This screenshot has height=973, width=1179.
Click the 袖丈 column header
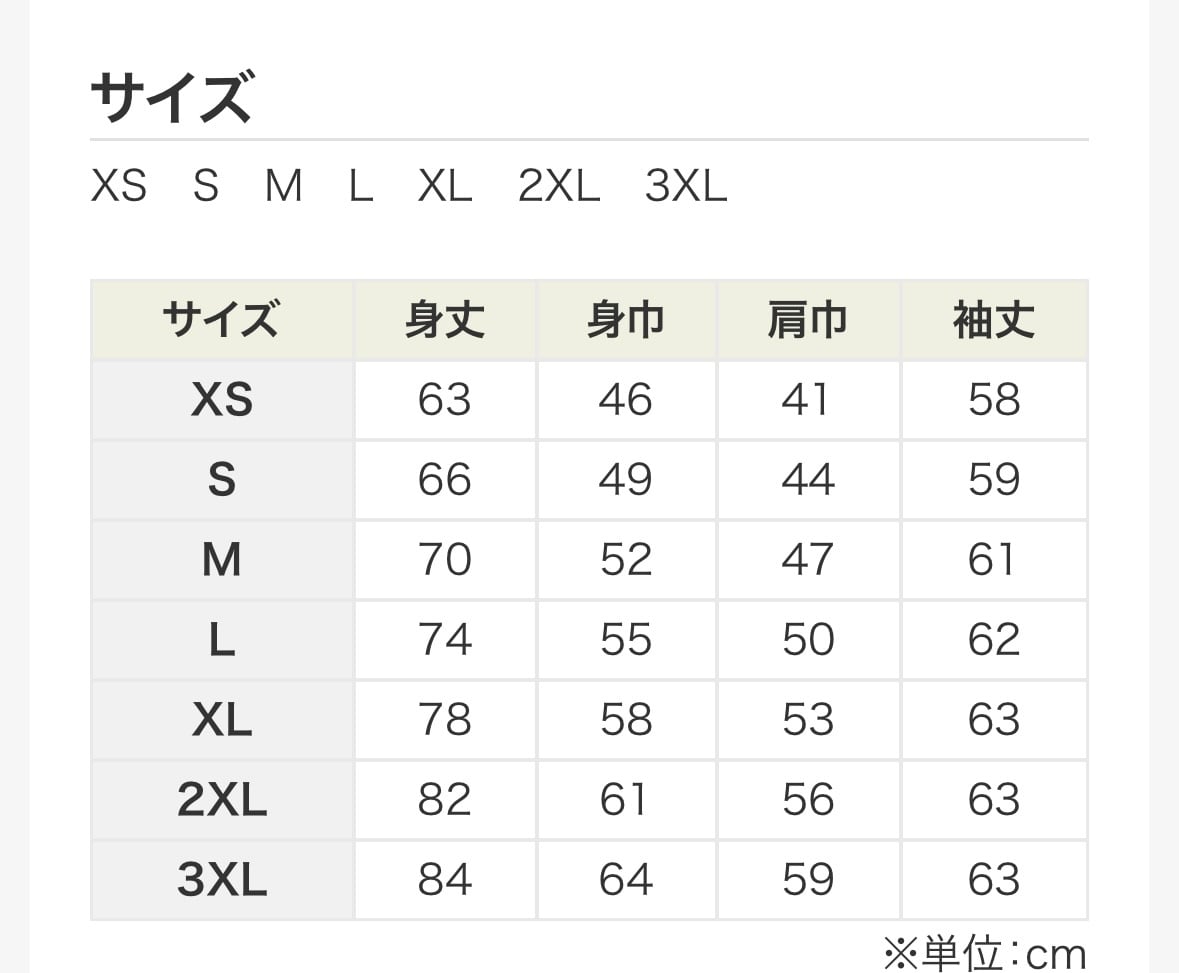994,321
